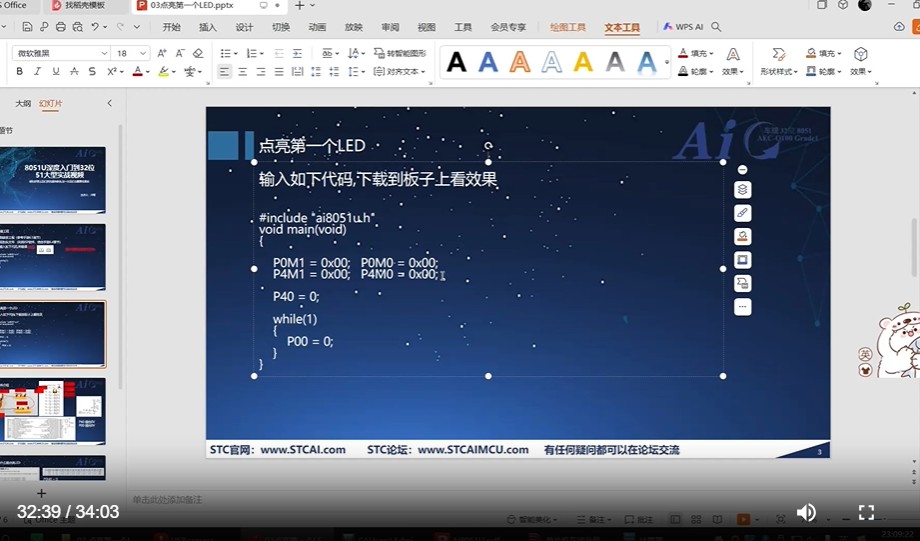Viewport: 920px width, 541px height.
Task: Open the font color A dropdown arrow
Action: coord(147,72)
